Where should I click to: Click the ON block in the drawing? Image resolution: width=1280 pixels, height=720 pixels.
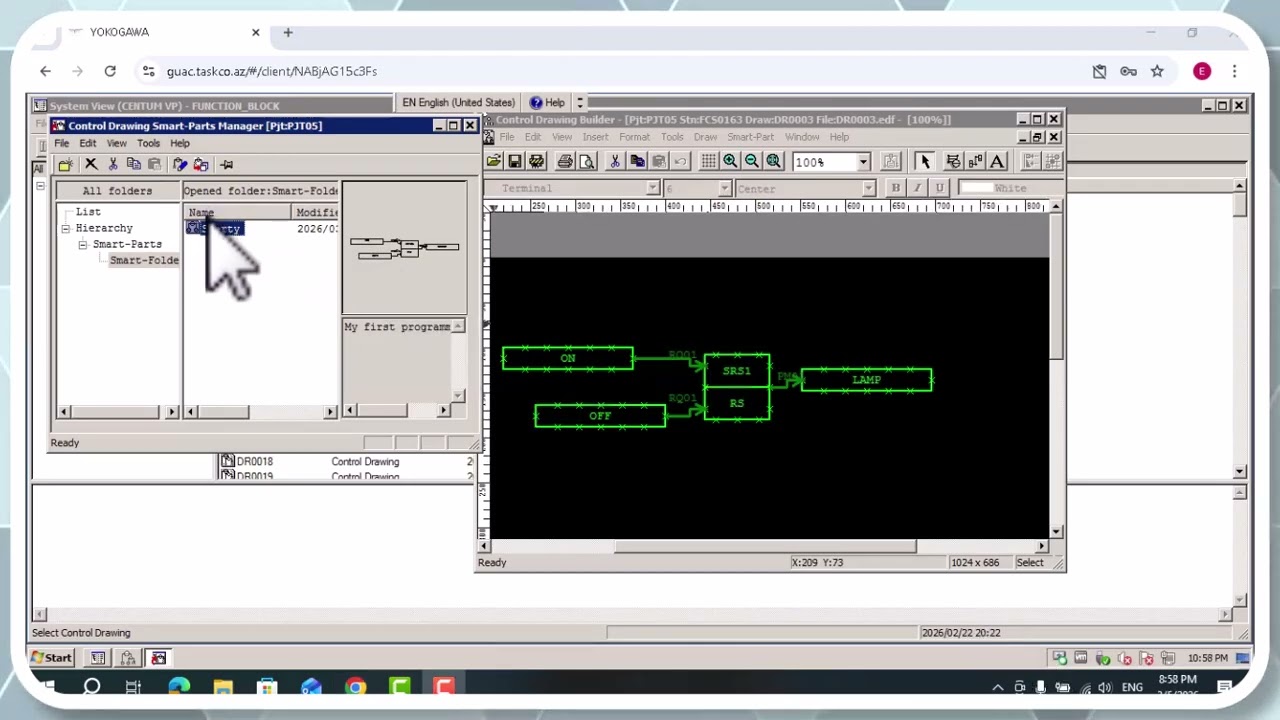tap(567, 358)
